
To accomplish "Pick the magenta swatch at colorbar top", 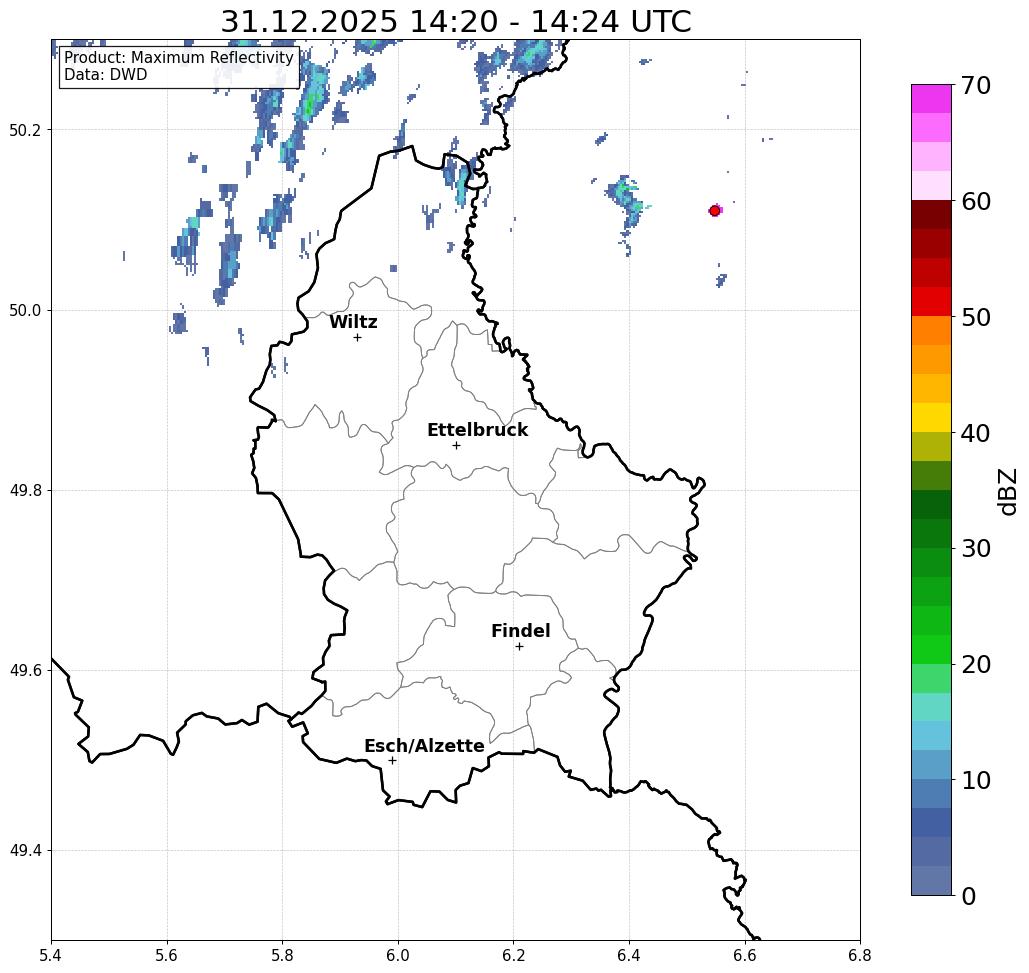I will (x=931, y=99).
